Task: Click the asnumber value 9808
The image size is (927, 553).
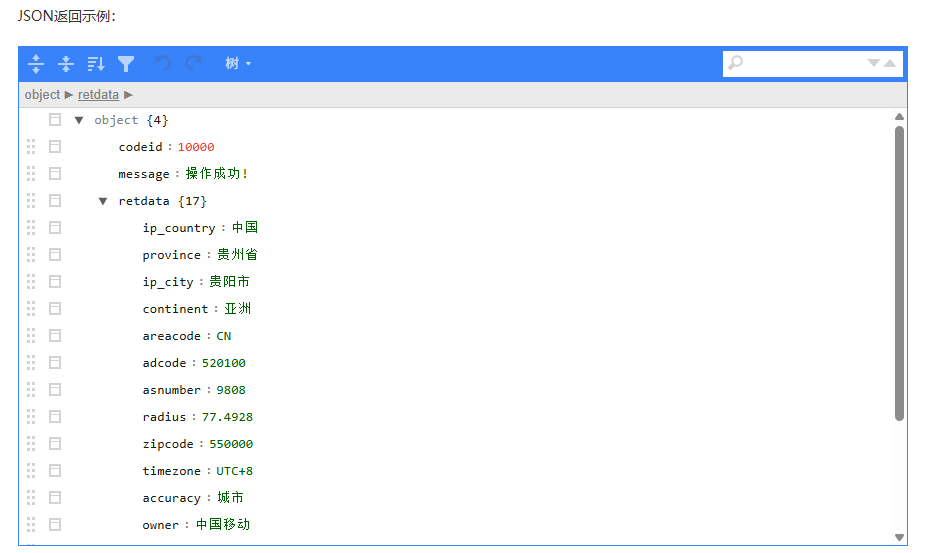Action: coord(231,390)
